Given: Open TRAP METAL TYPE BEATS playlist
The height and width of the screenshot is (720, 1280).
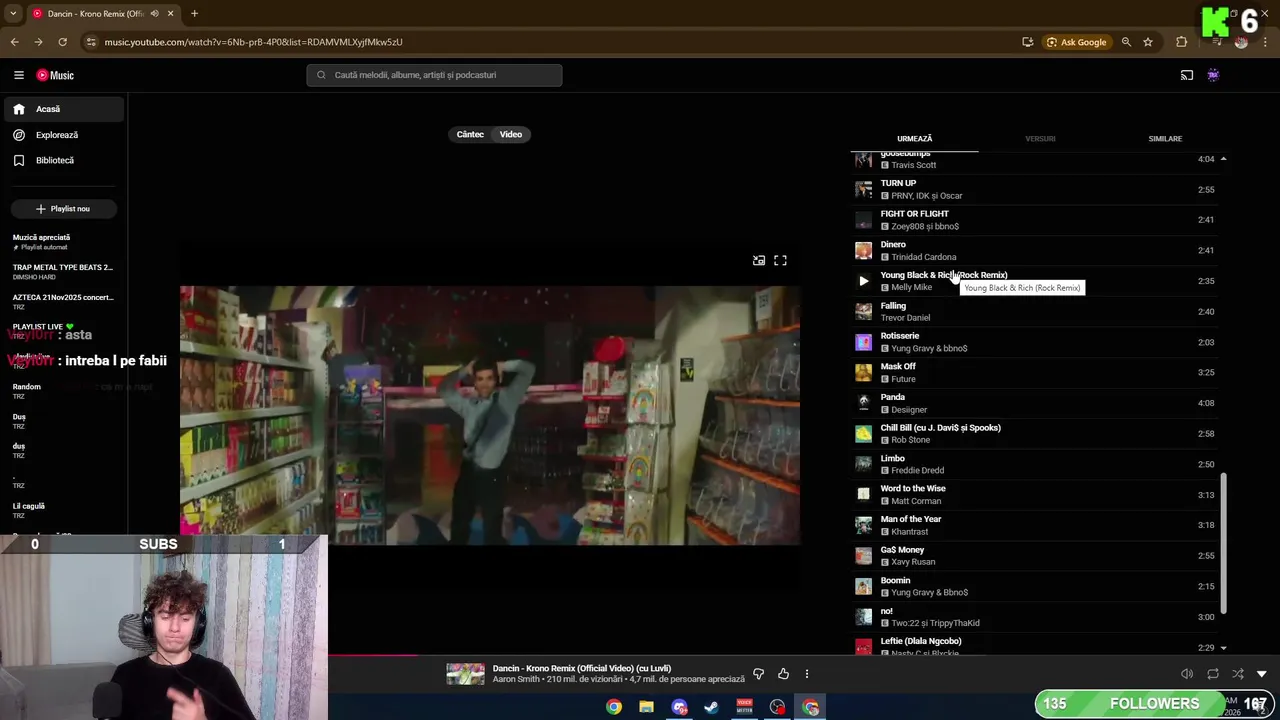Looking at the screenshot, I should tap(63, 272).
